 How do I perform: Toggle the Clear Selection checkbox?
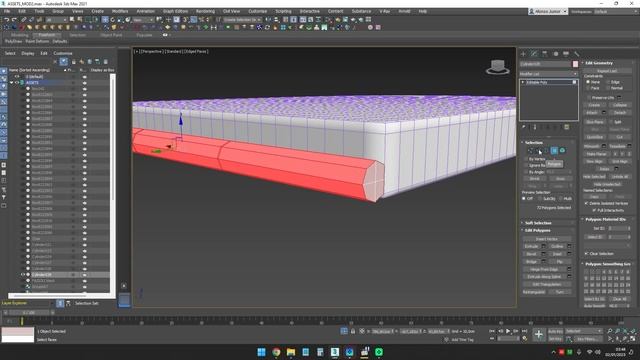[587, 253]
